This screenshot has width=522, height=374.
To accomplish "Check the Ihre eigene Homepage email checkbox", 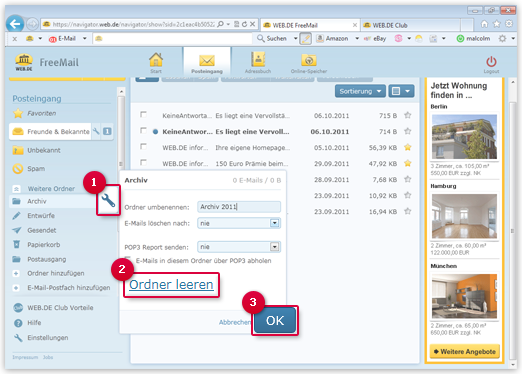I will [143, 147].
